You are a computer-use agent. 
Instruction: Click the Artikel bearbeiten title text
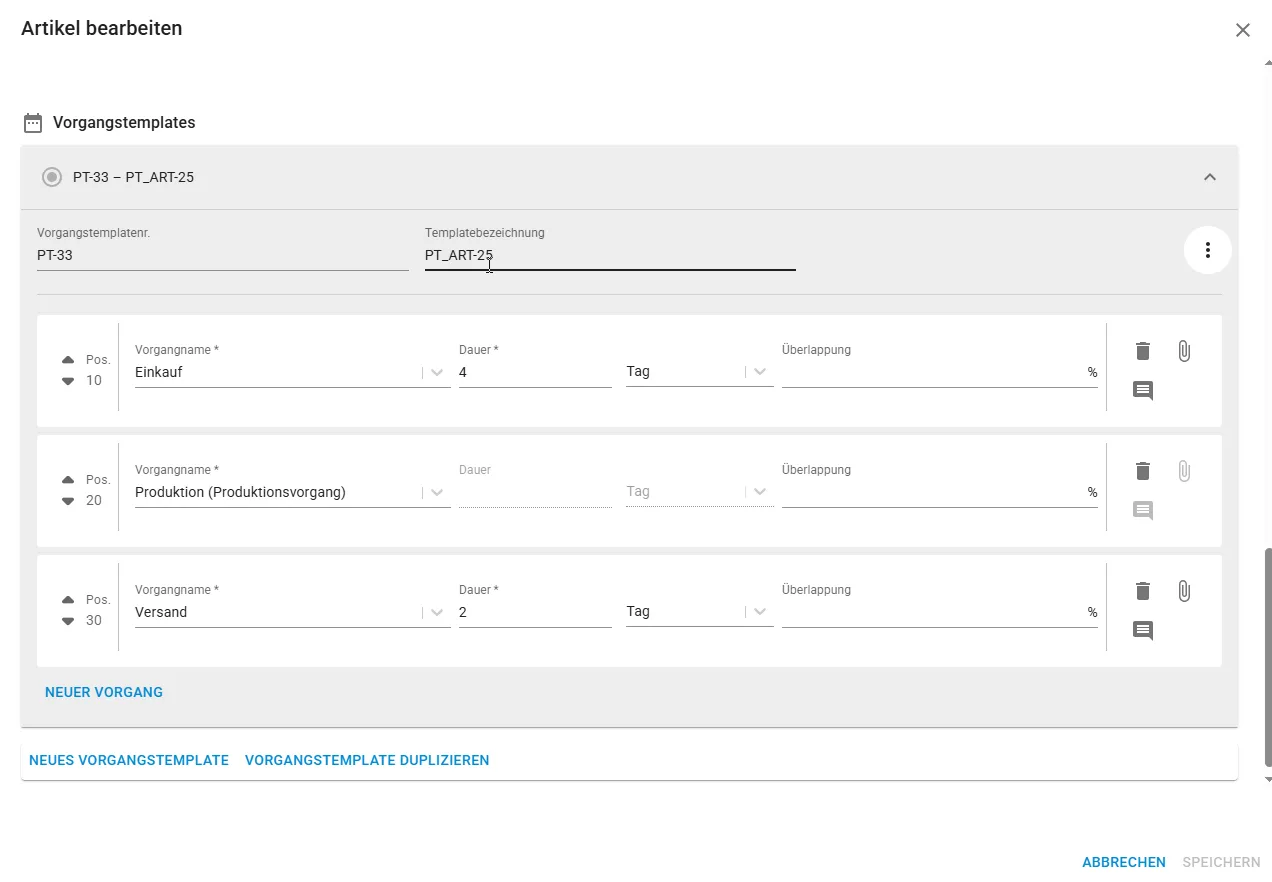[x=102, y=28]
